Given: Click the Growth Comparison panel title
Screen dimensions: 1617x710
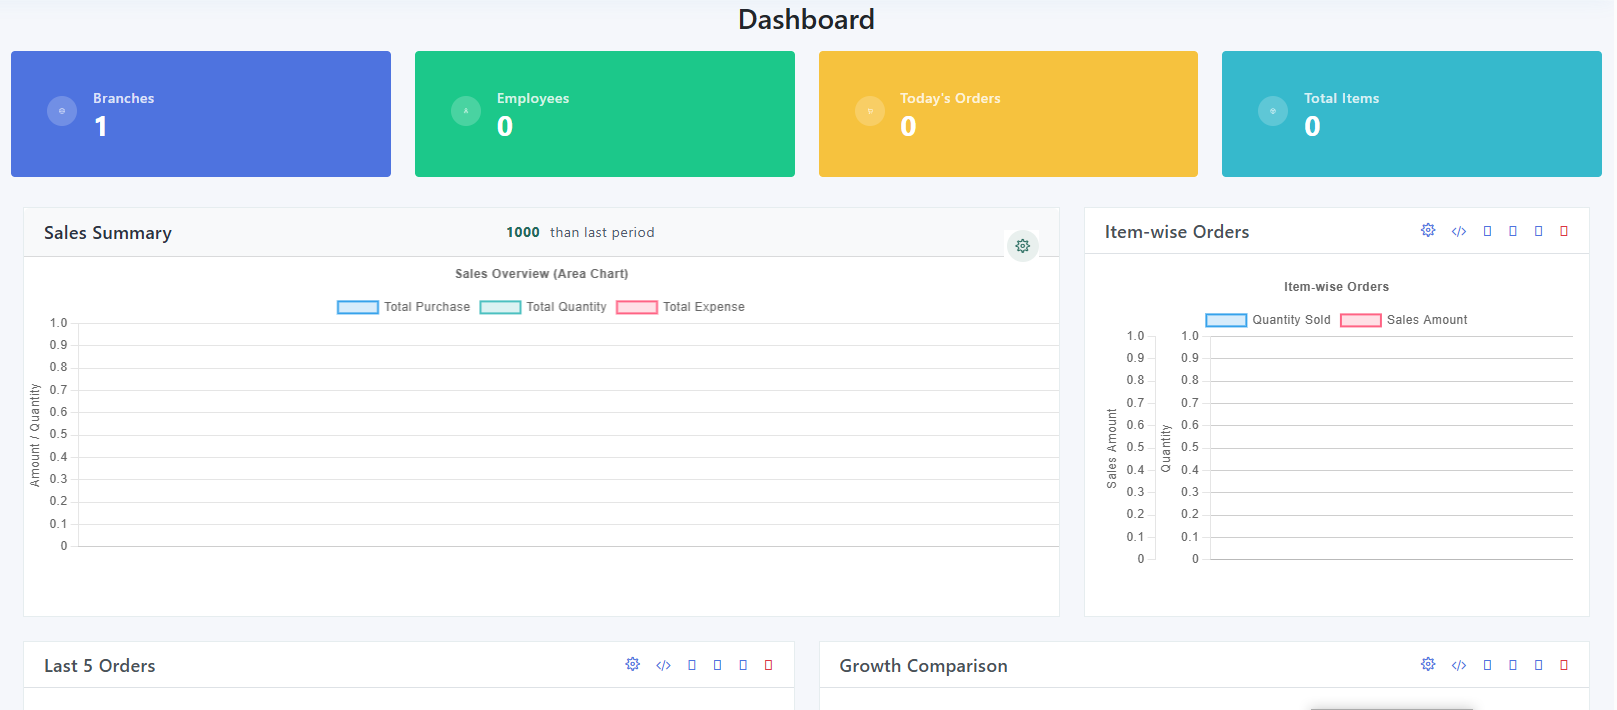Looking at the screenshot, I should pos(923,666).
